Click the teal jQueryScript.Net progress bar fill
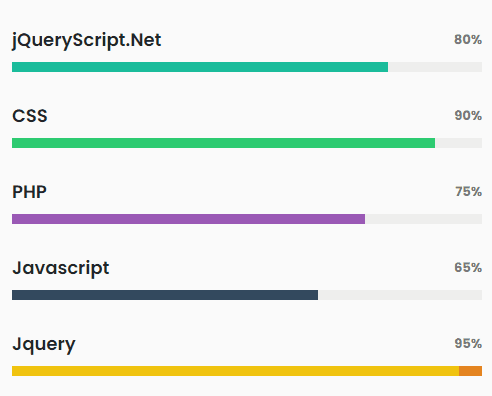 click(200, 67)
